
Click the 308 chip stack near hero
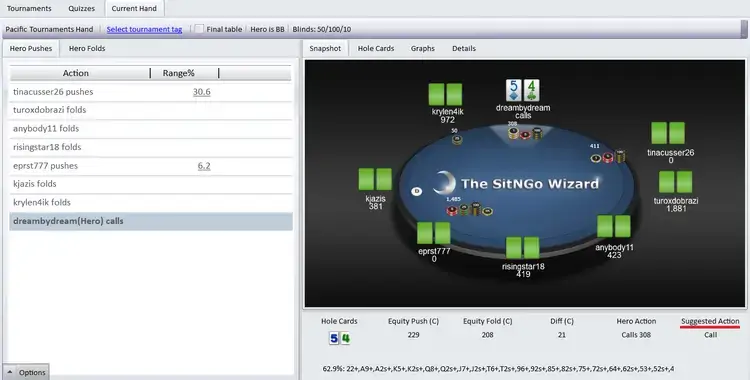coord(525,133)
